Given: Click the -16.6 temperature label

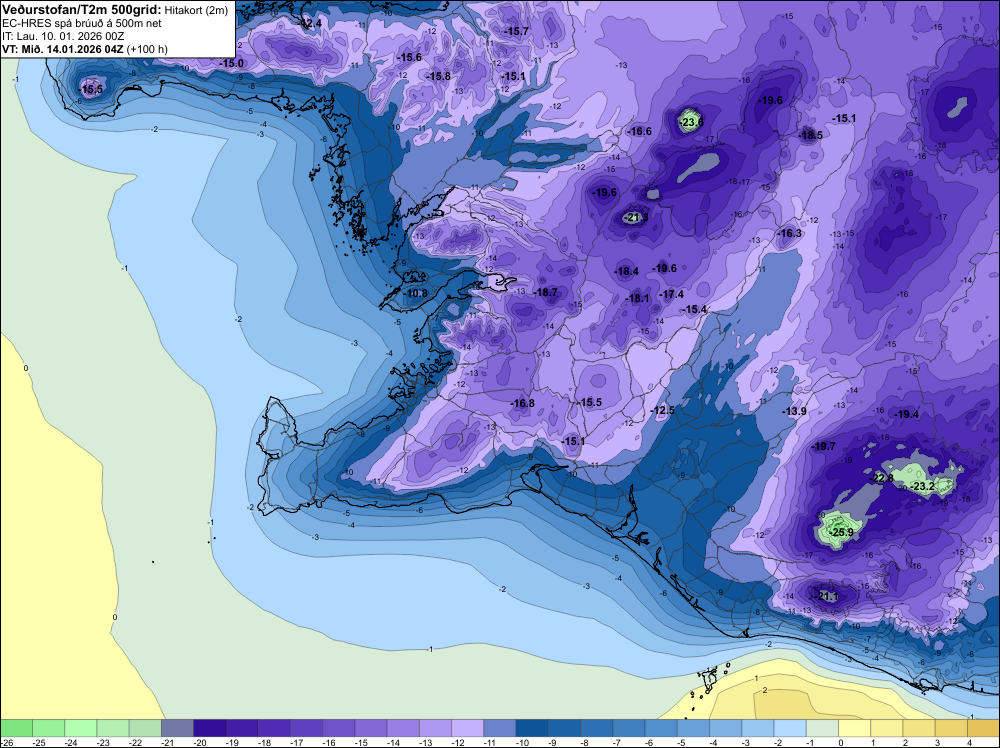Looking at the screenshot, I should pyautogui.click(x=640, y=131).
